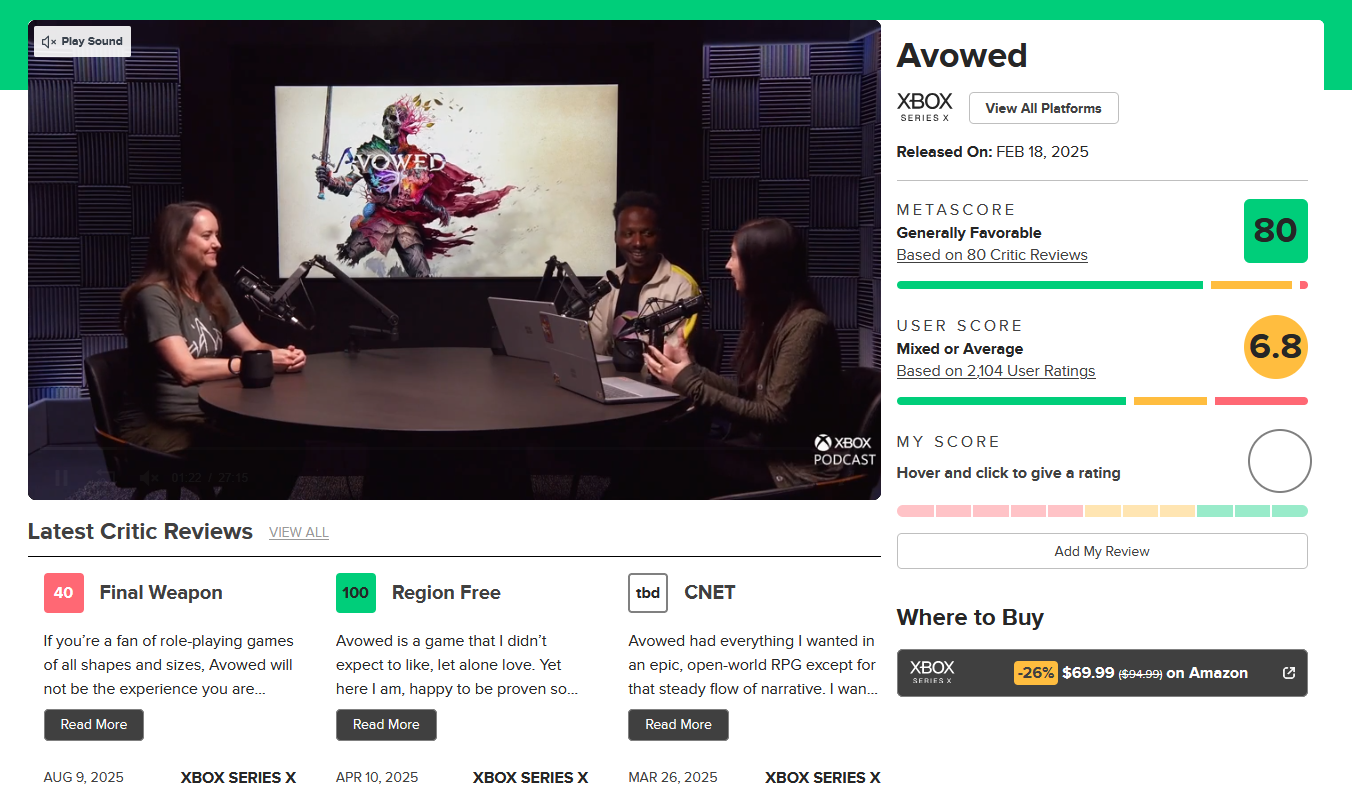Click the tbd score badge for CNET
Image resolution: width=1352 pixels, height=812 pixels.
point(647,593)
